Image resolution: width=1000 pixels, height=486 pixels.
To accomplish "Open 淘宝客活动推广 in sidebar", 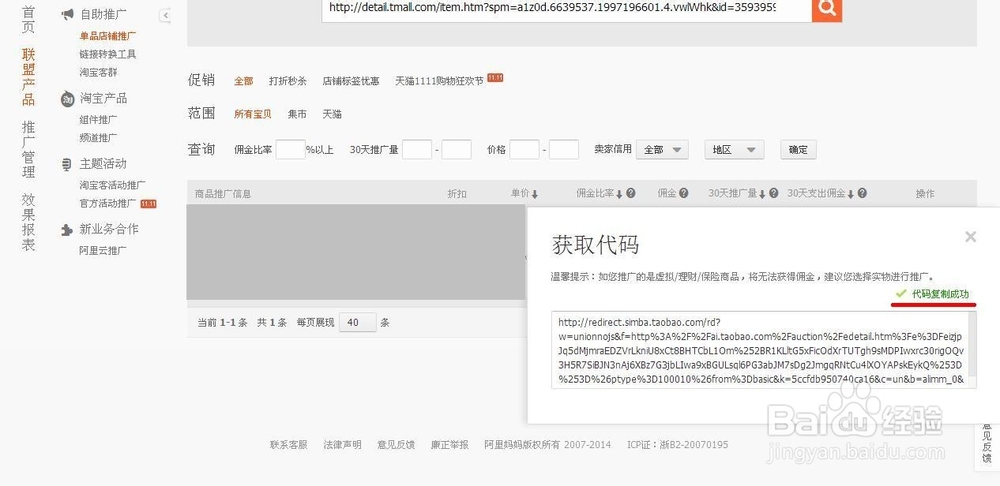I will tap(112, 185).
